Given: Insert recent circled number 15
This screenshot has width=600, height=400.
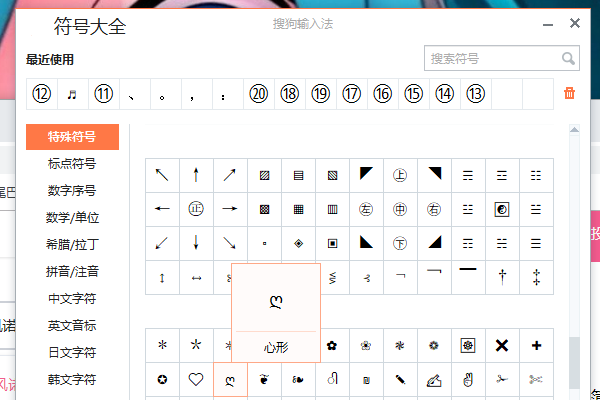Looking at the screenshot, I should [414, 94].
